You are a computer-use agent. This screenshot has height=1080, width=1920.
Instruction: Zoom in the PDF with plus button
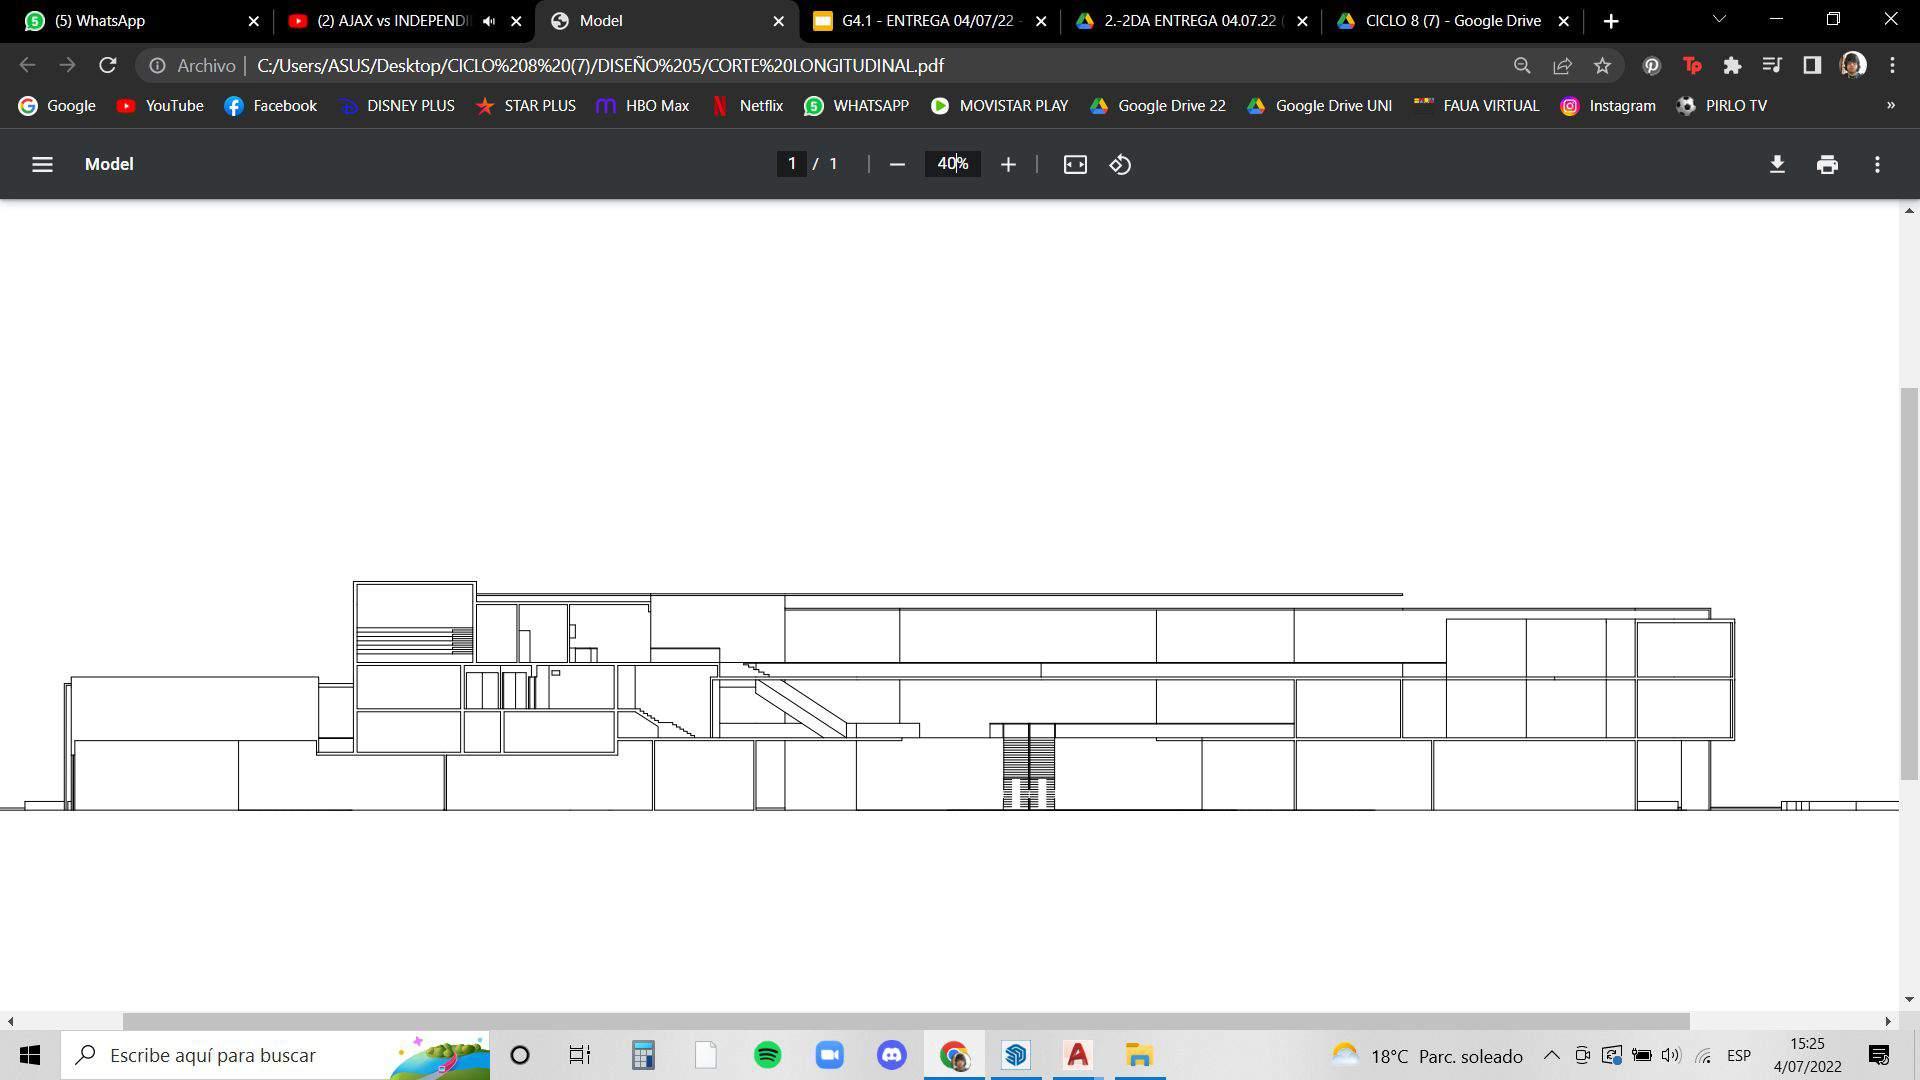coord(1008,164)
